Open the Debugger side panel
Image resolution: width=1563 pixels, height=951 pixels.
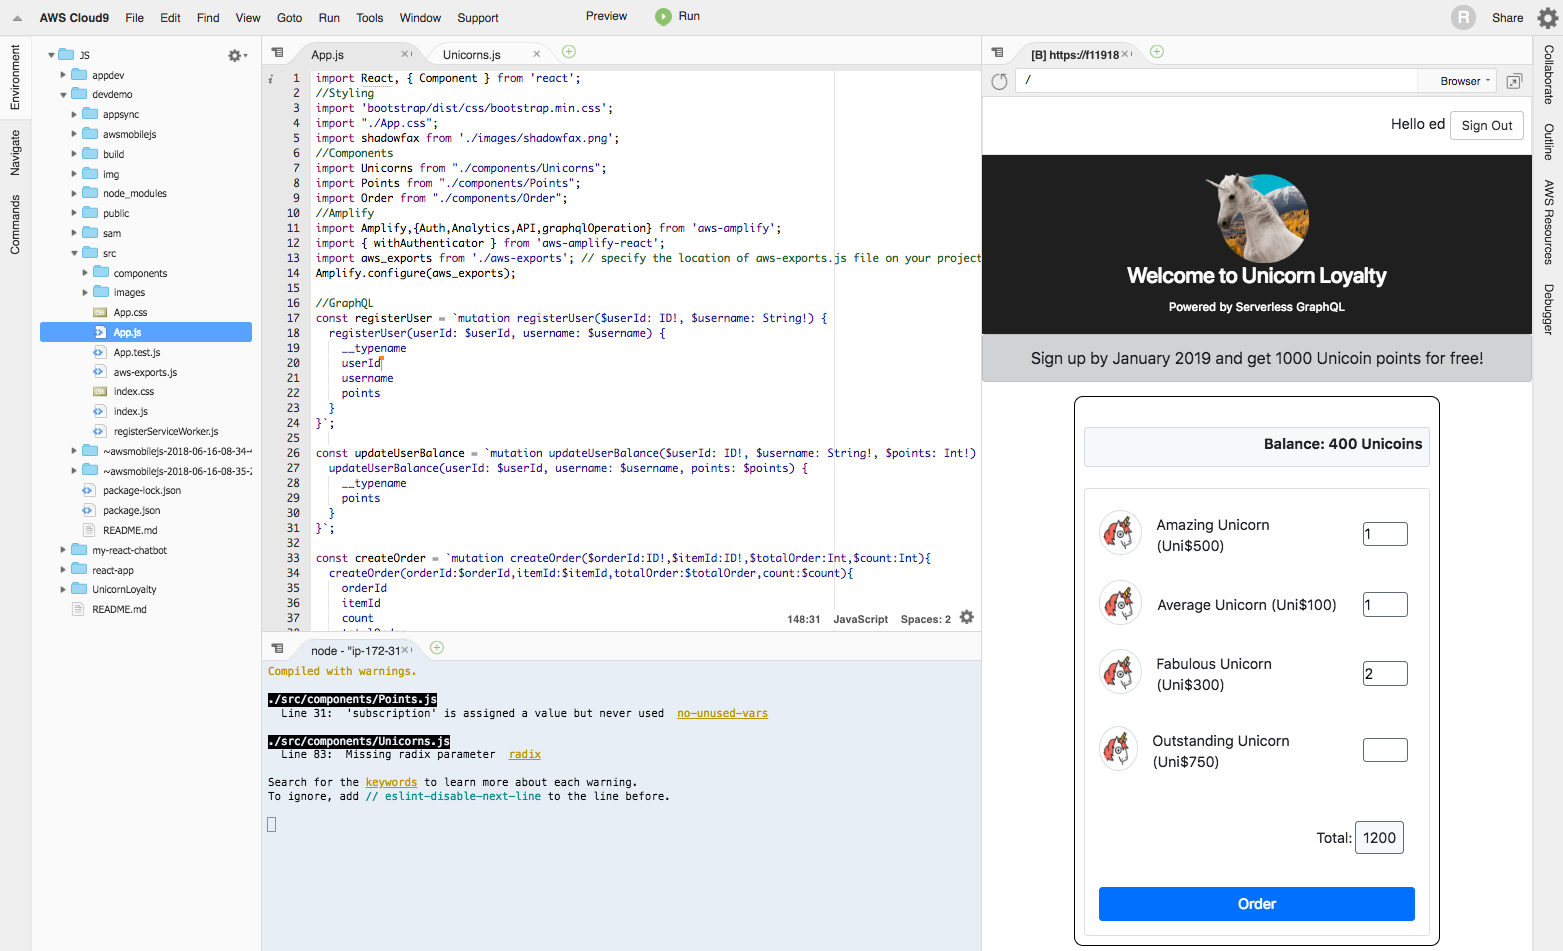coord(1548,309)
